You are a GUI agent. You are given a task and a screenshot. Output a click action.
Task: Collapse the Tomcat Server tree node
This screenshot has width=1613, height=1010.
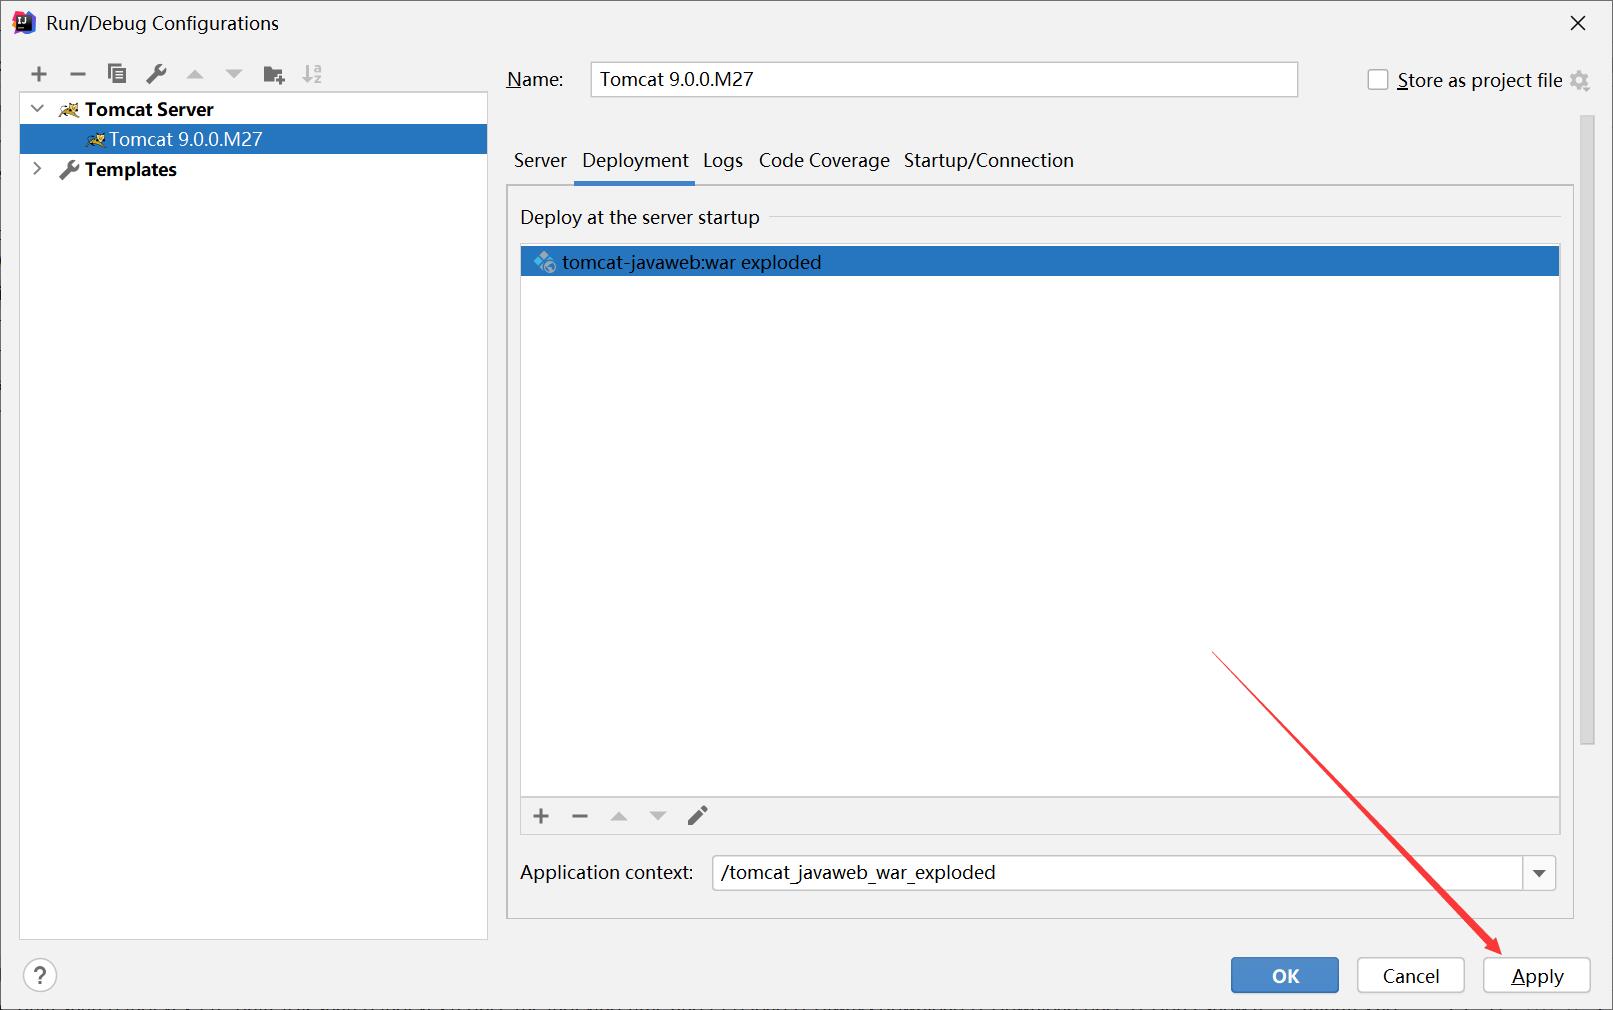tap(38, 109)
